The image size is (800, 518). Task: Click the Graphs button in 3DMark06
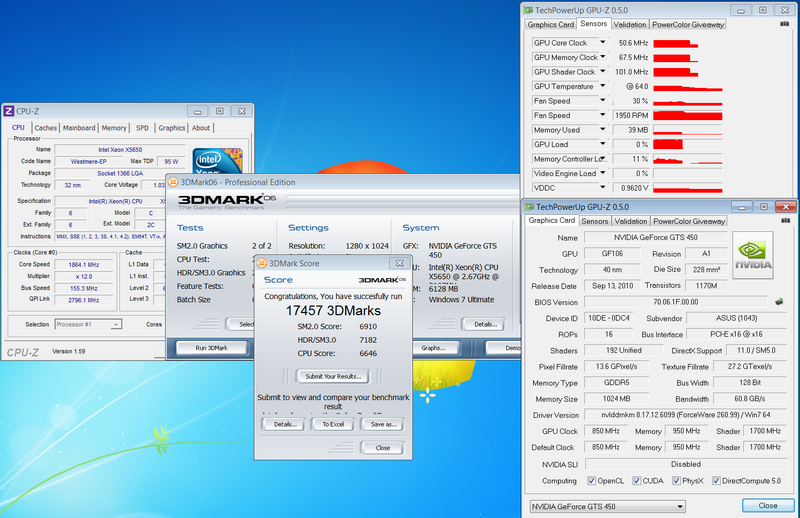434,348
